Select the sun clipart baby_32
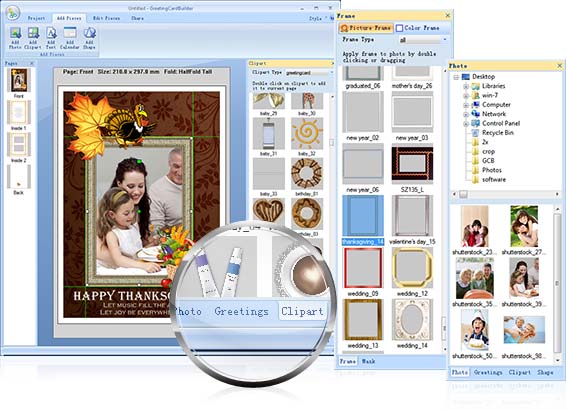This screenshot has width=566, height=410. [x=307, y=133]
